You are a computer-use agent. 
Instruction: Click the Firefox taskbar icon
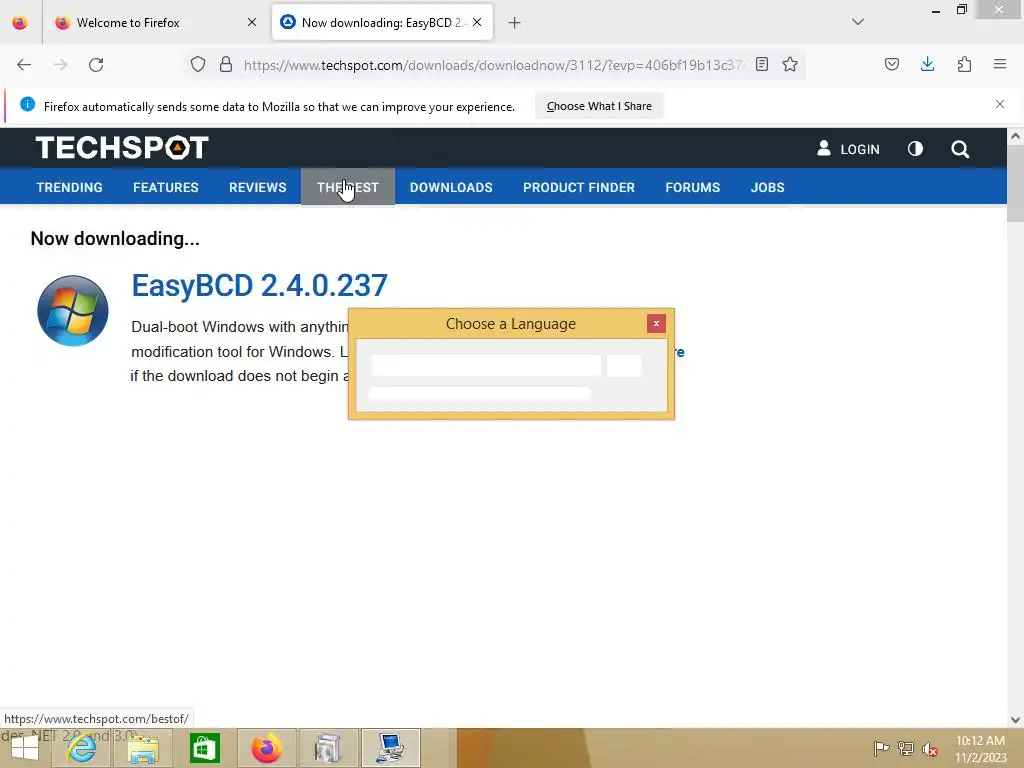pyautogui.click(x=266, y=748)
